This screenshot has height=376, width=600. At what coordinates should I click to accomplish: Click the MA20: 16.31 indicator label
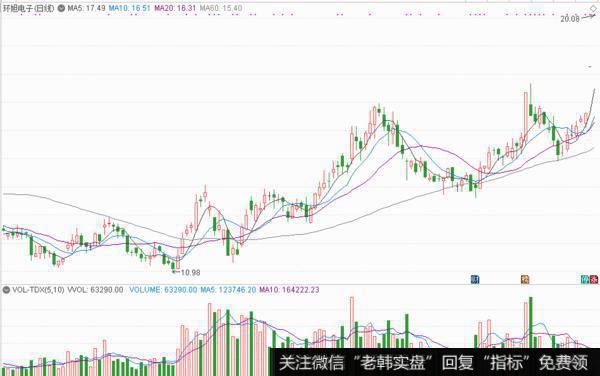(175, 8)
